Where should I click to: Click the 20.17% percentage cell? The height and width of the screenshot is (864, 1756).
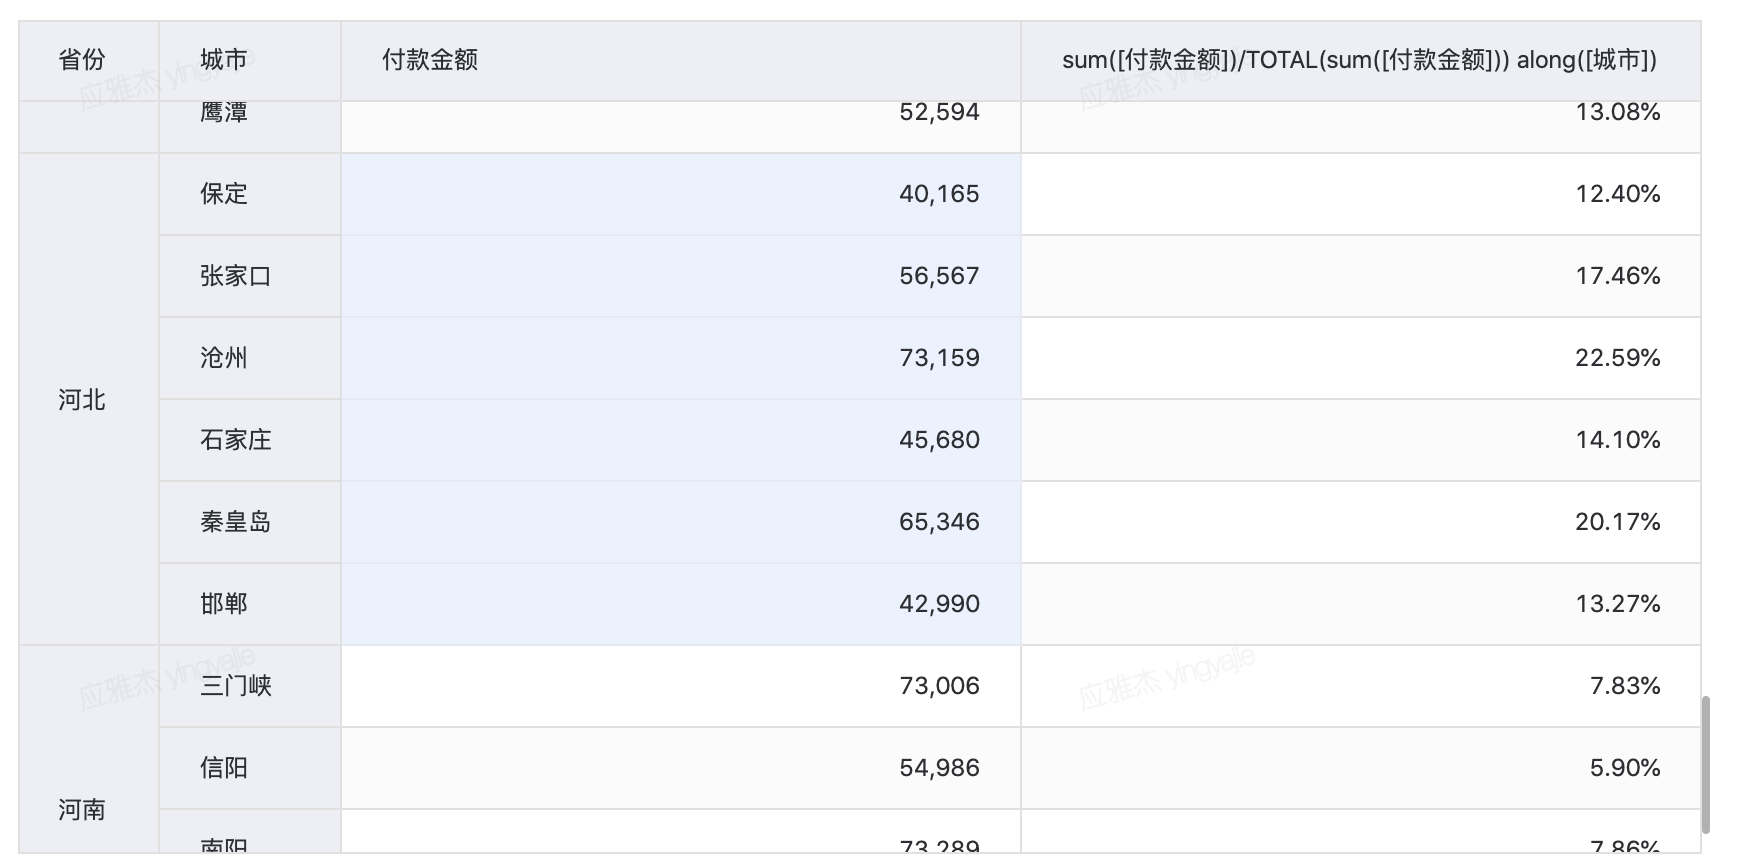tap(1617, 522)
